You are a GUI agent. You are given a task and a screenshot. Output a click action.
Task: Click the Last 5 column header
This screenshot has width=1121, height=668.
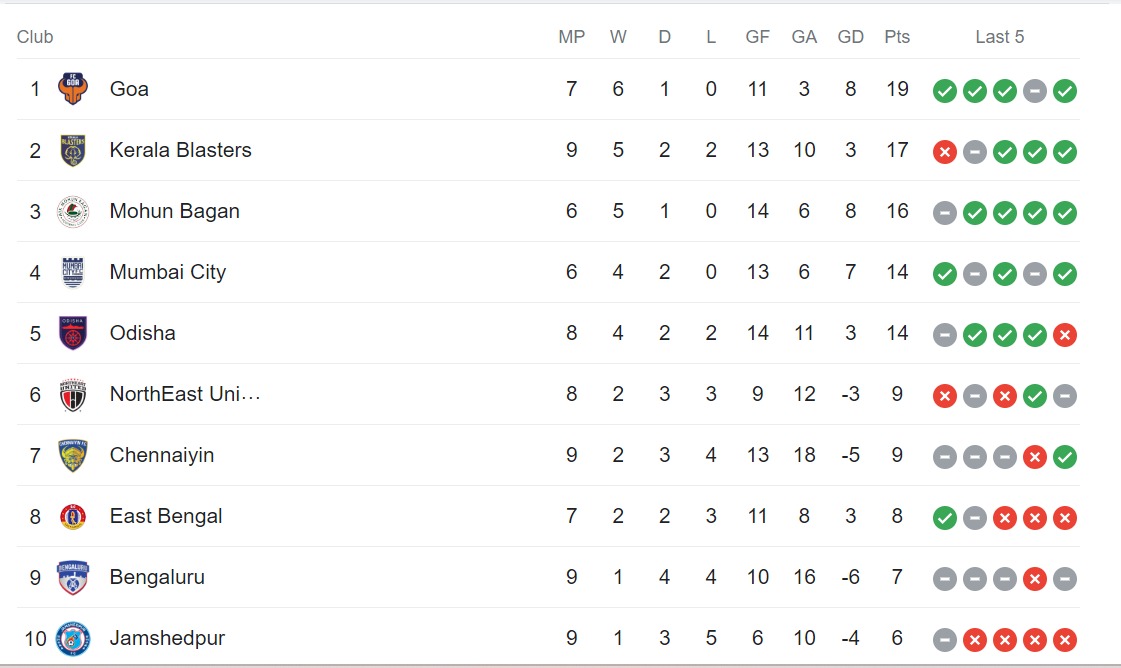point(1000,37)
